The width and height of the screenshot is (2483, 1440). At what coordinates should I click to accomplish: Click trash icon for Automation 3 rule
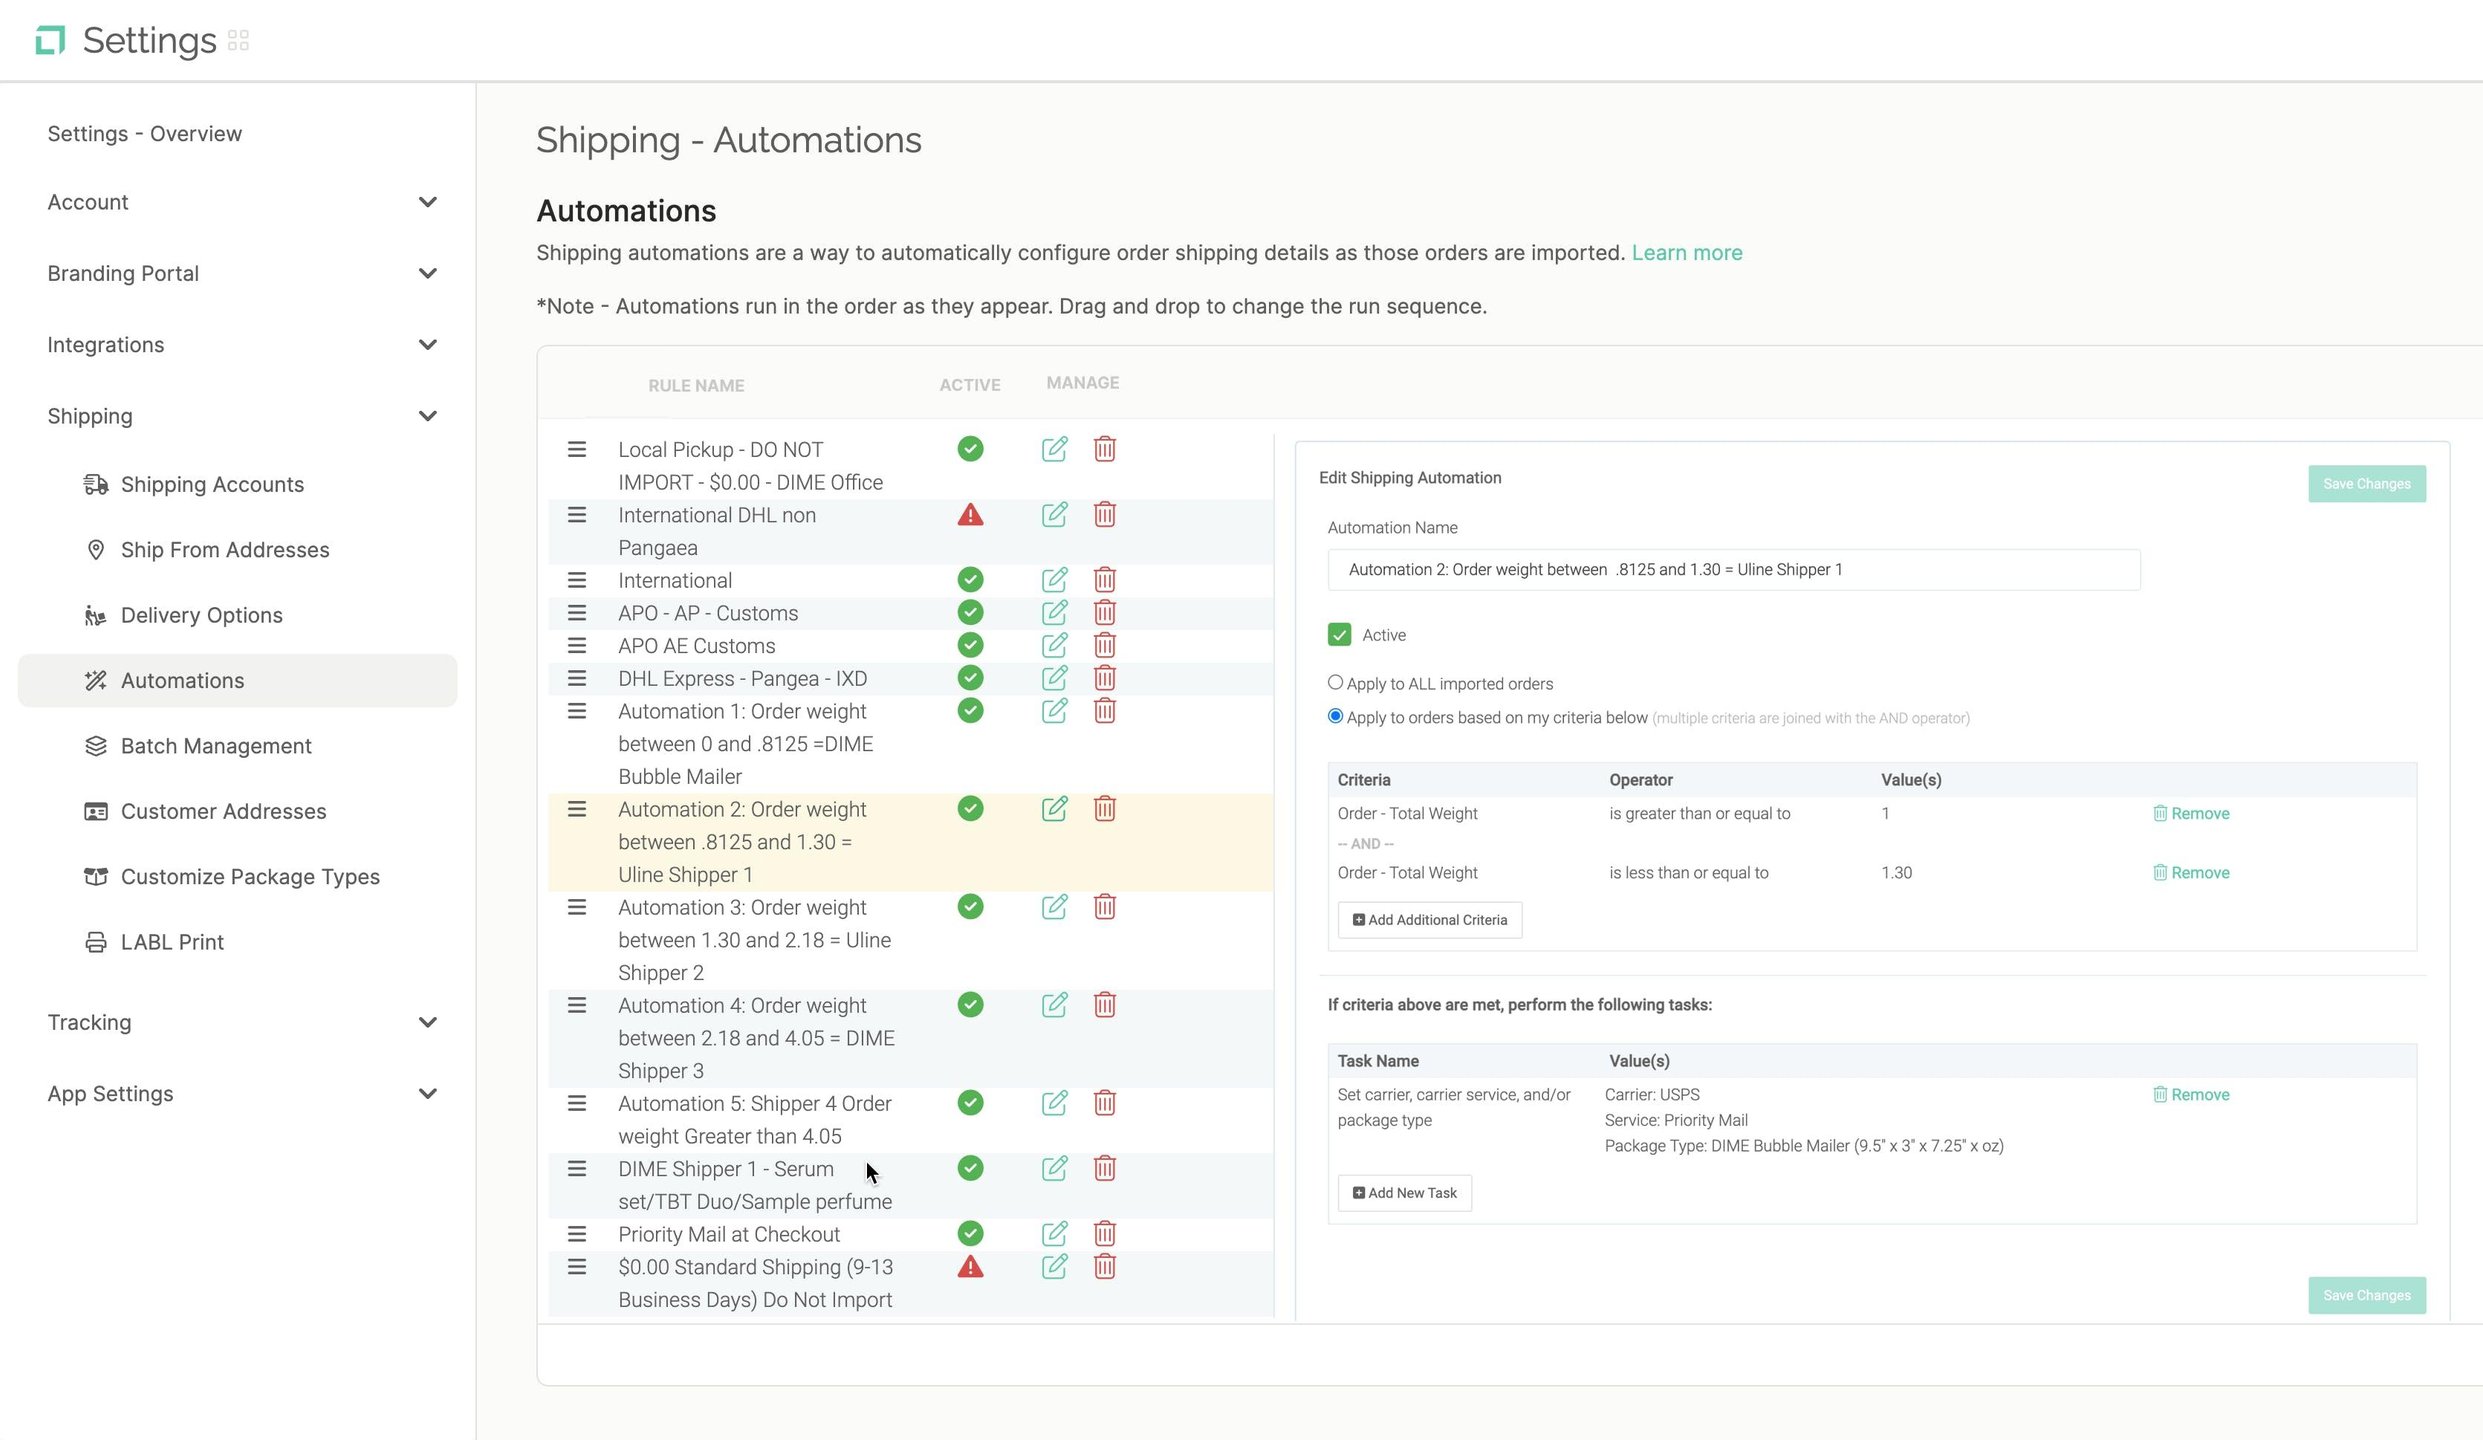(x=1104, y=907)
